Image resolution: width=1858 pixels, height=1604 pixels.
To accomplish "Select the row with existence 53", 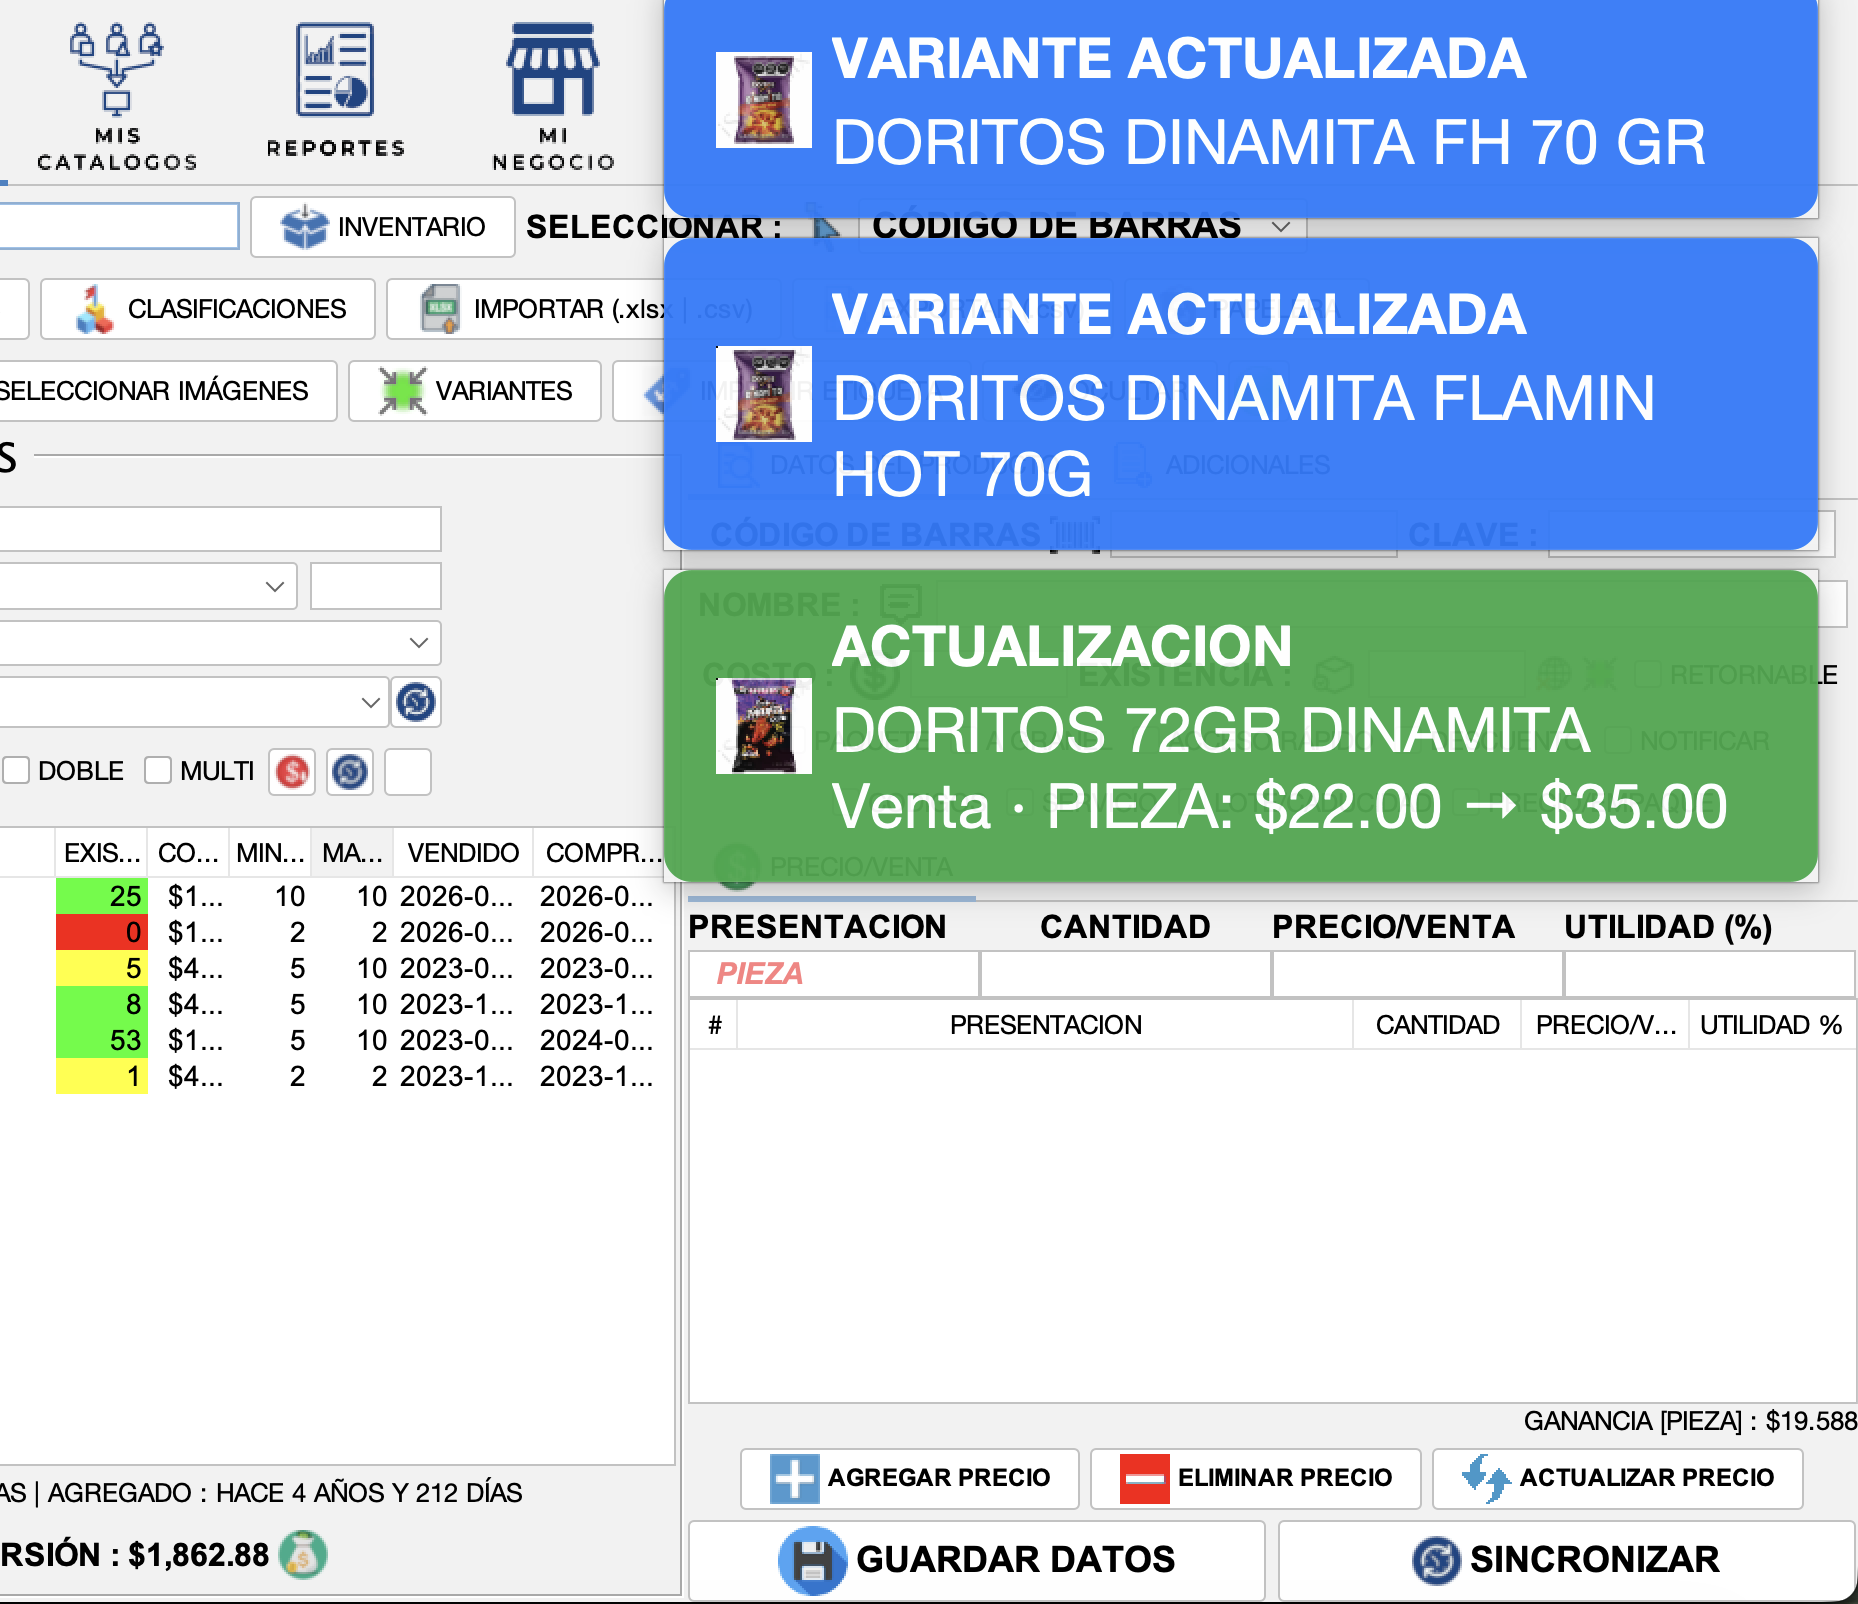I will (x=335, y=1040).
